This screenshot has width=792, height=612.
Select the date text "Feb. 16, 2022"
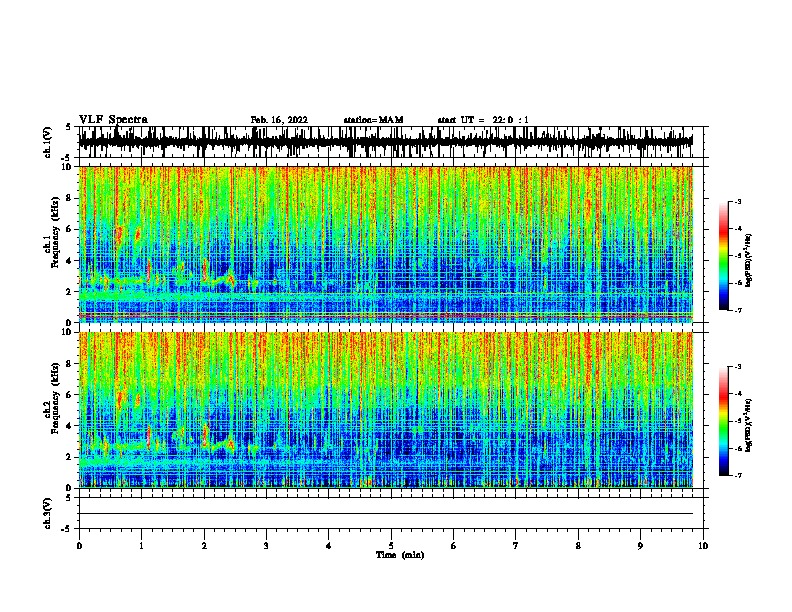[x=279, y=120]
